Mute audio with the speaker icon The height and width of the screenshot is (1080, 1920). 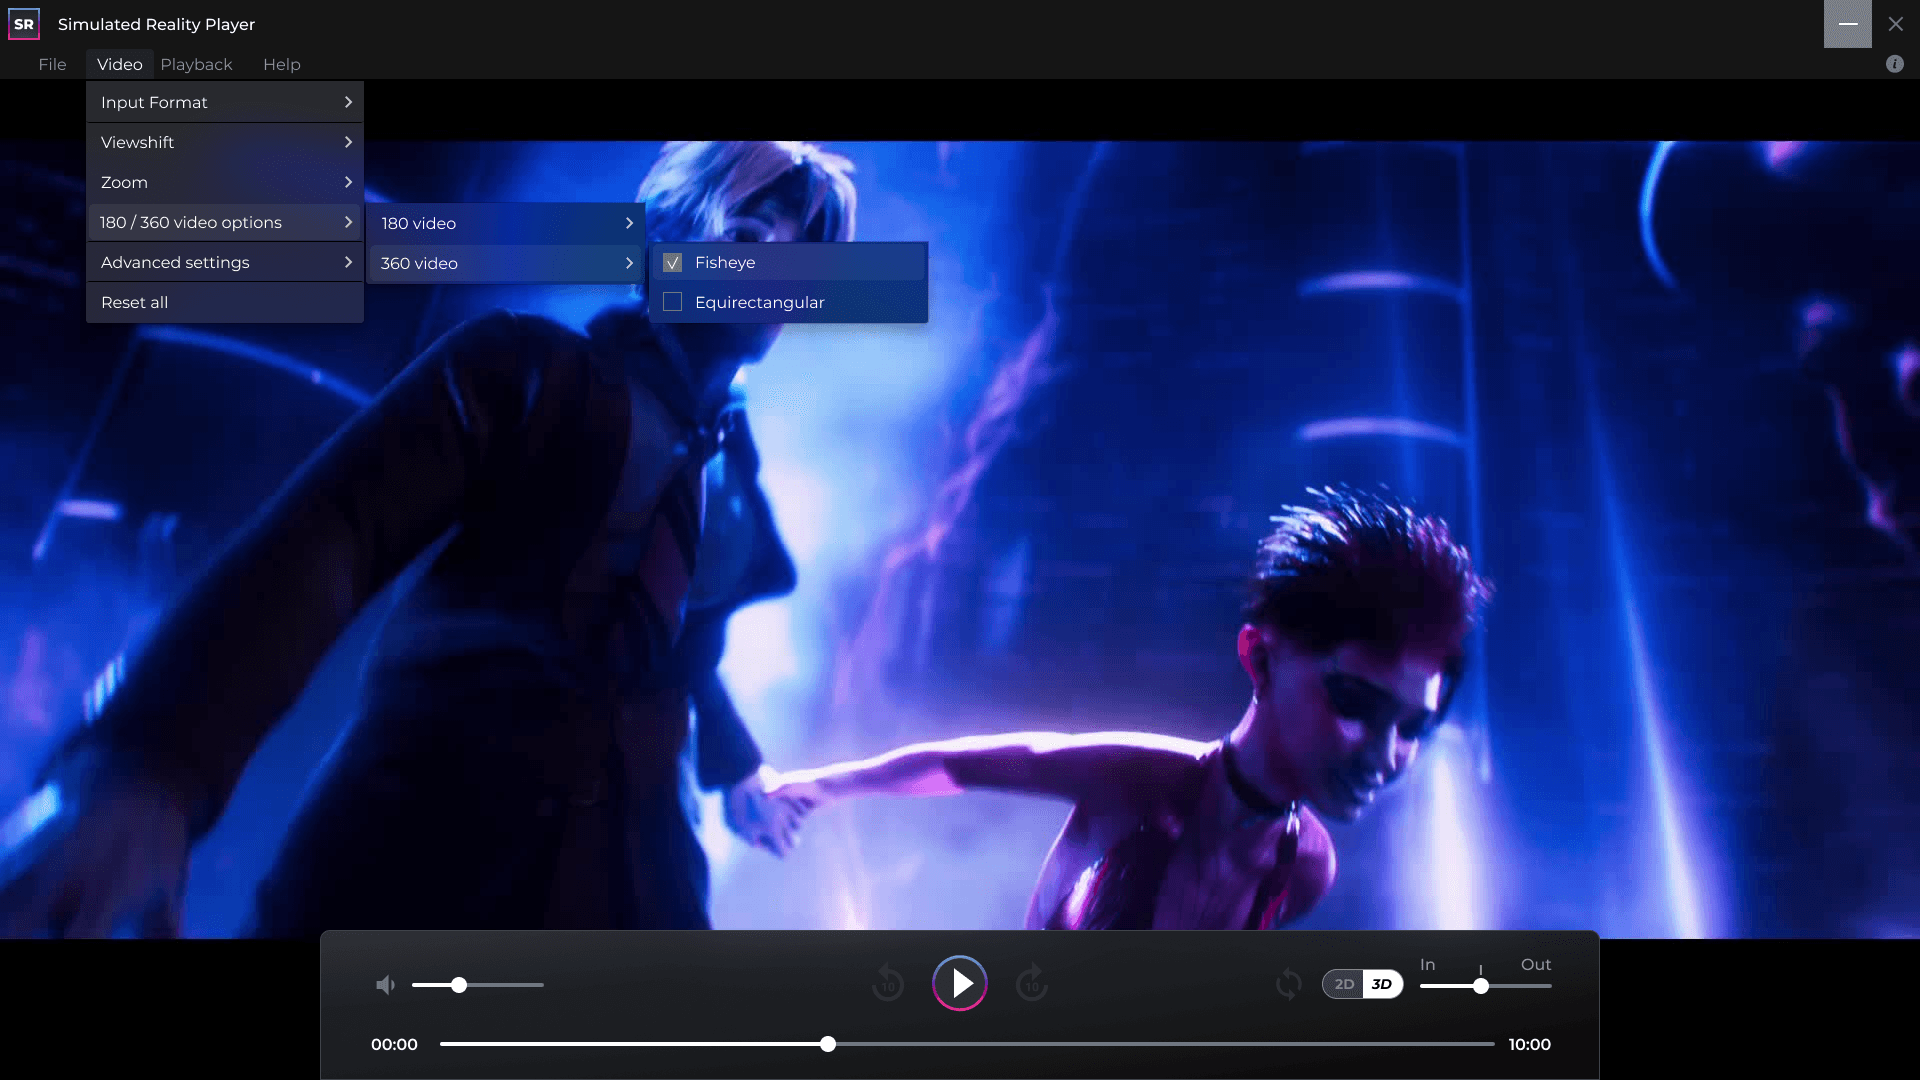pos(385,985)
